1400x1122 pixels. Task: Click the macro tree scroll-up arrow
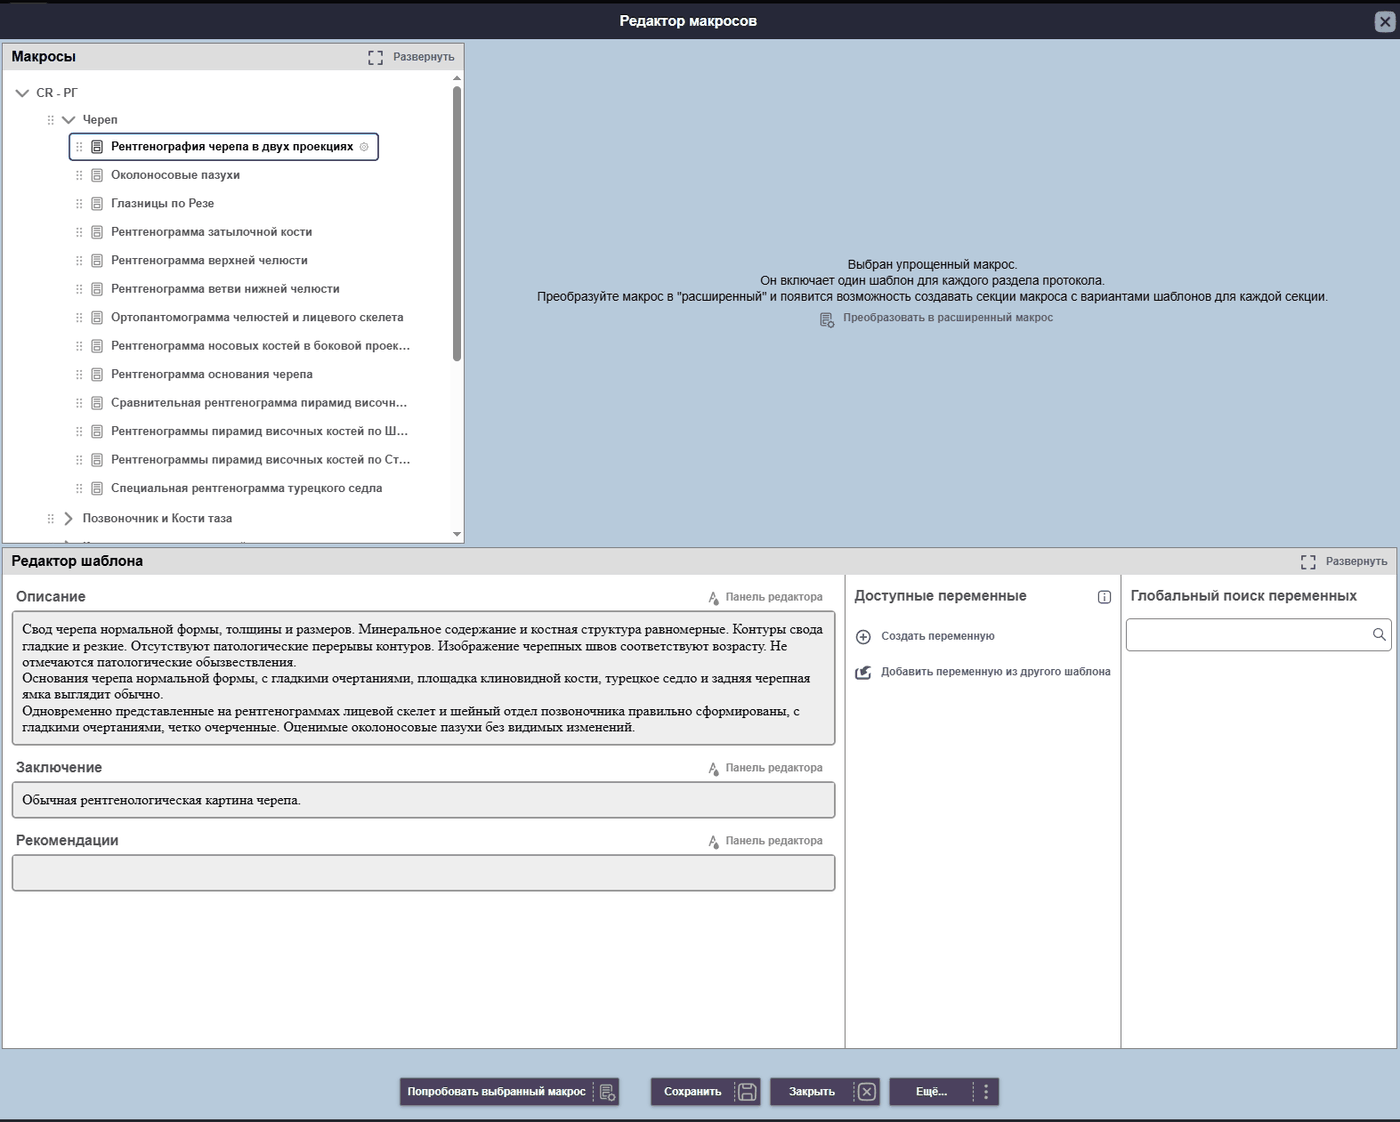[x=457, y=78]
